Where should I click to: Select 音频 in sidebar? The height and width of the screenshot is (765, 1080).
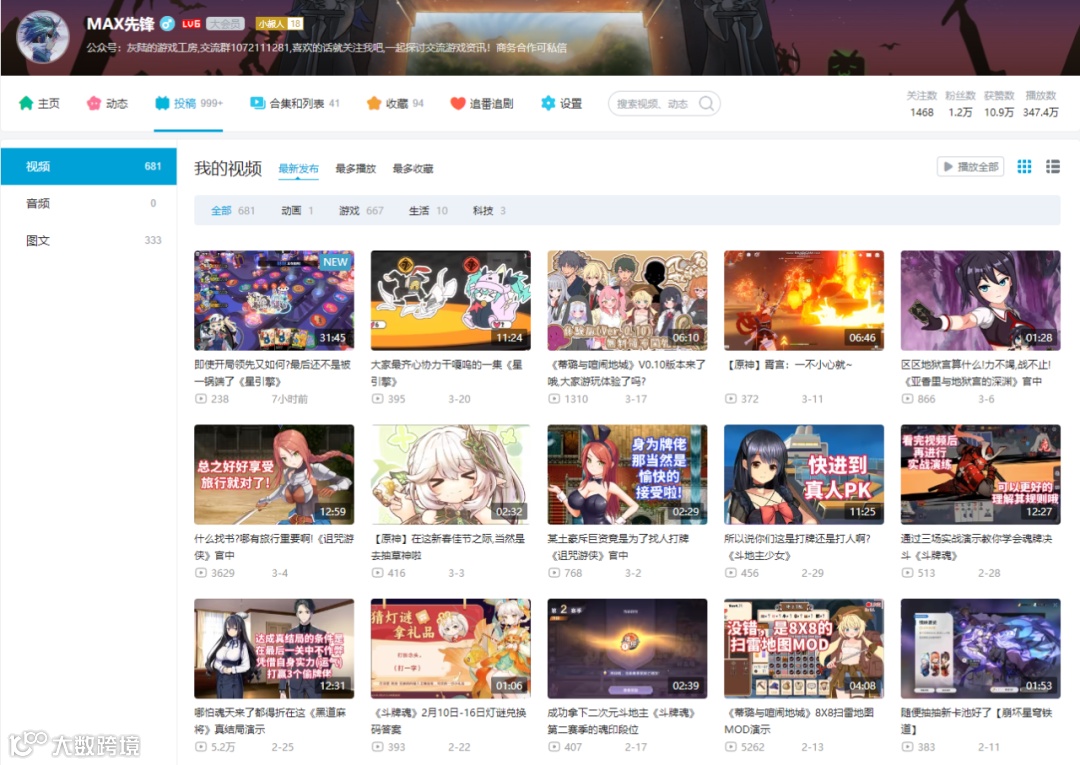pyautogui.click(x=88, y=203)
